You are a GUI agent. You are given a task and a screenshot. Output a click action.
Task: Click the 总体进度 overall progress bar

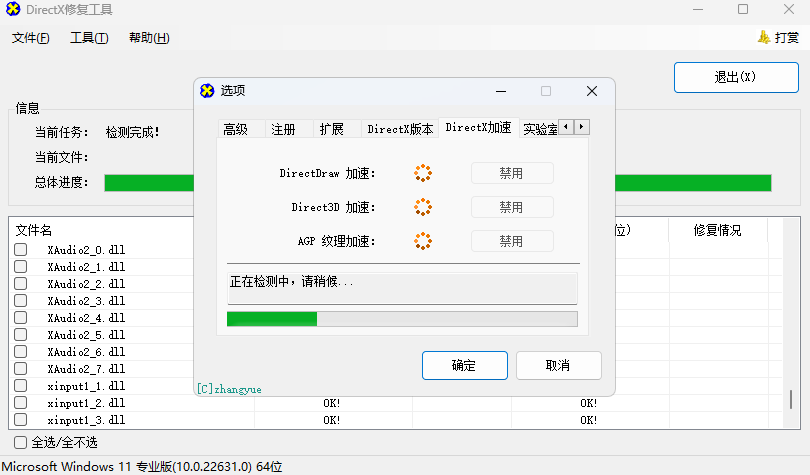pos(438,183)
